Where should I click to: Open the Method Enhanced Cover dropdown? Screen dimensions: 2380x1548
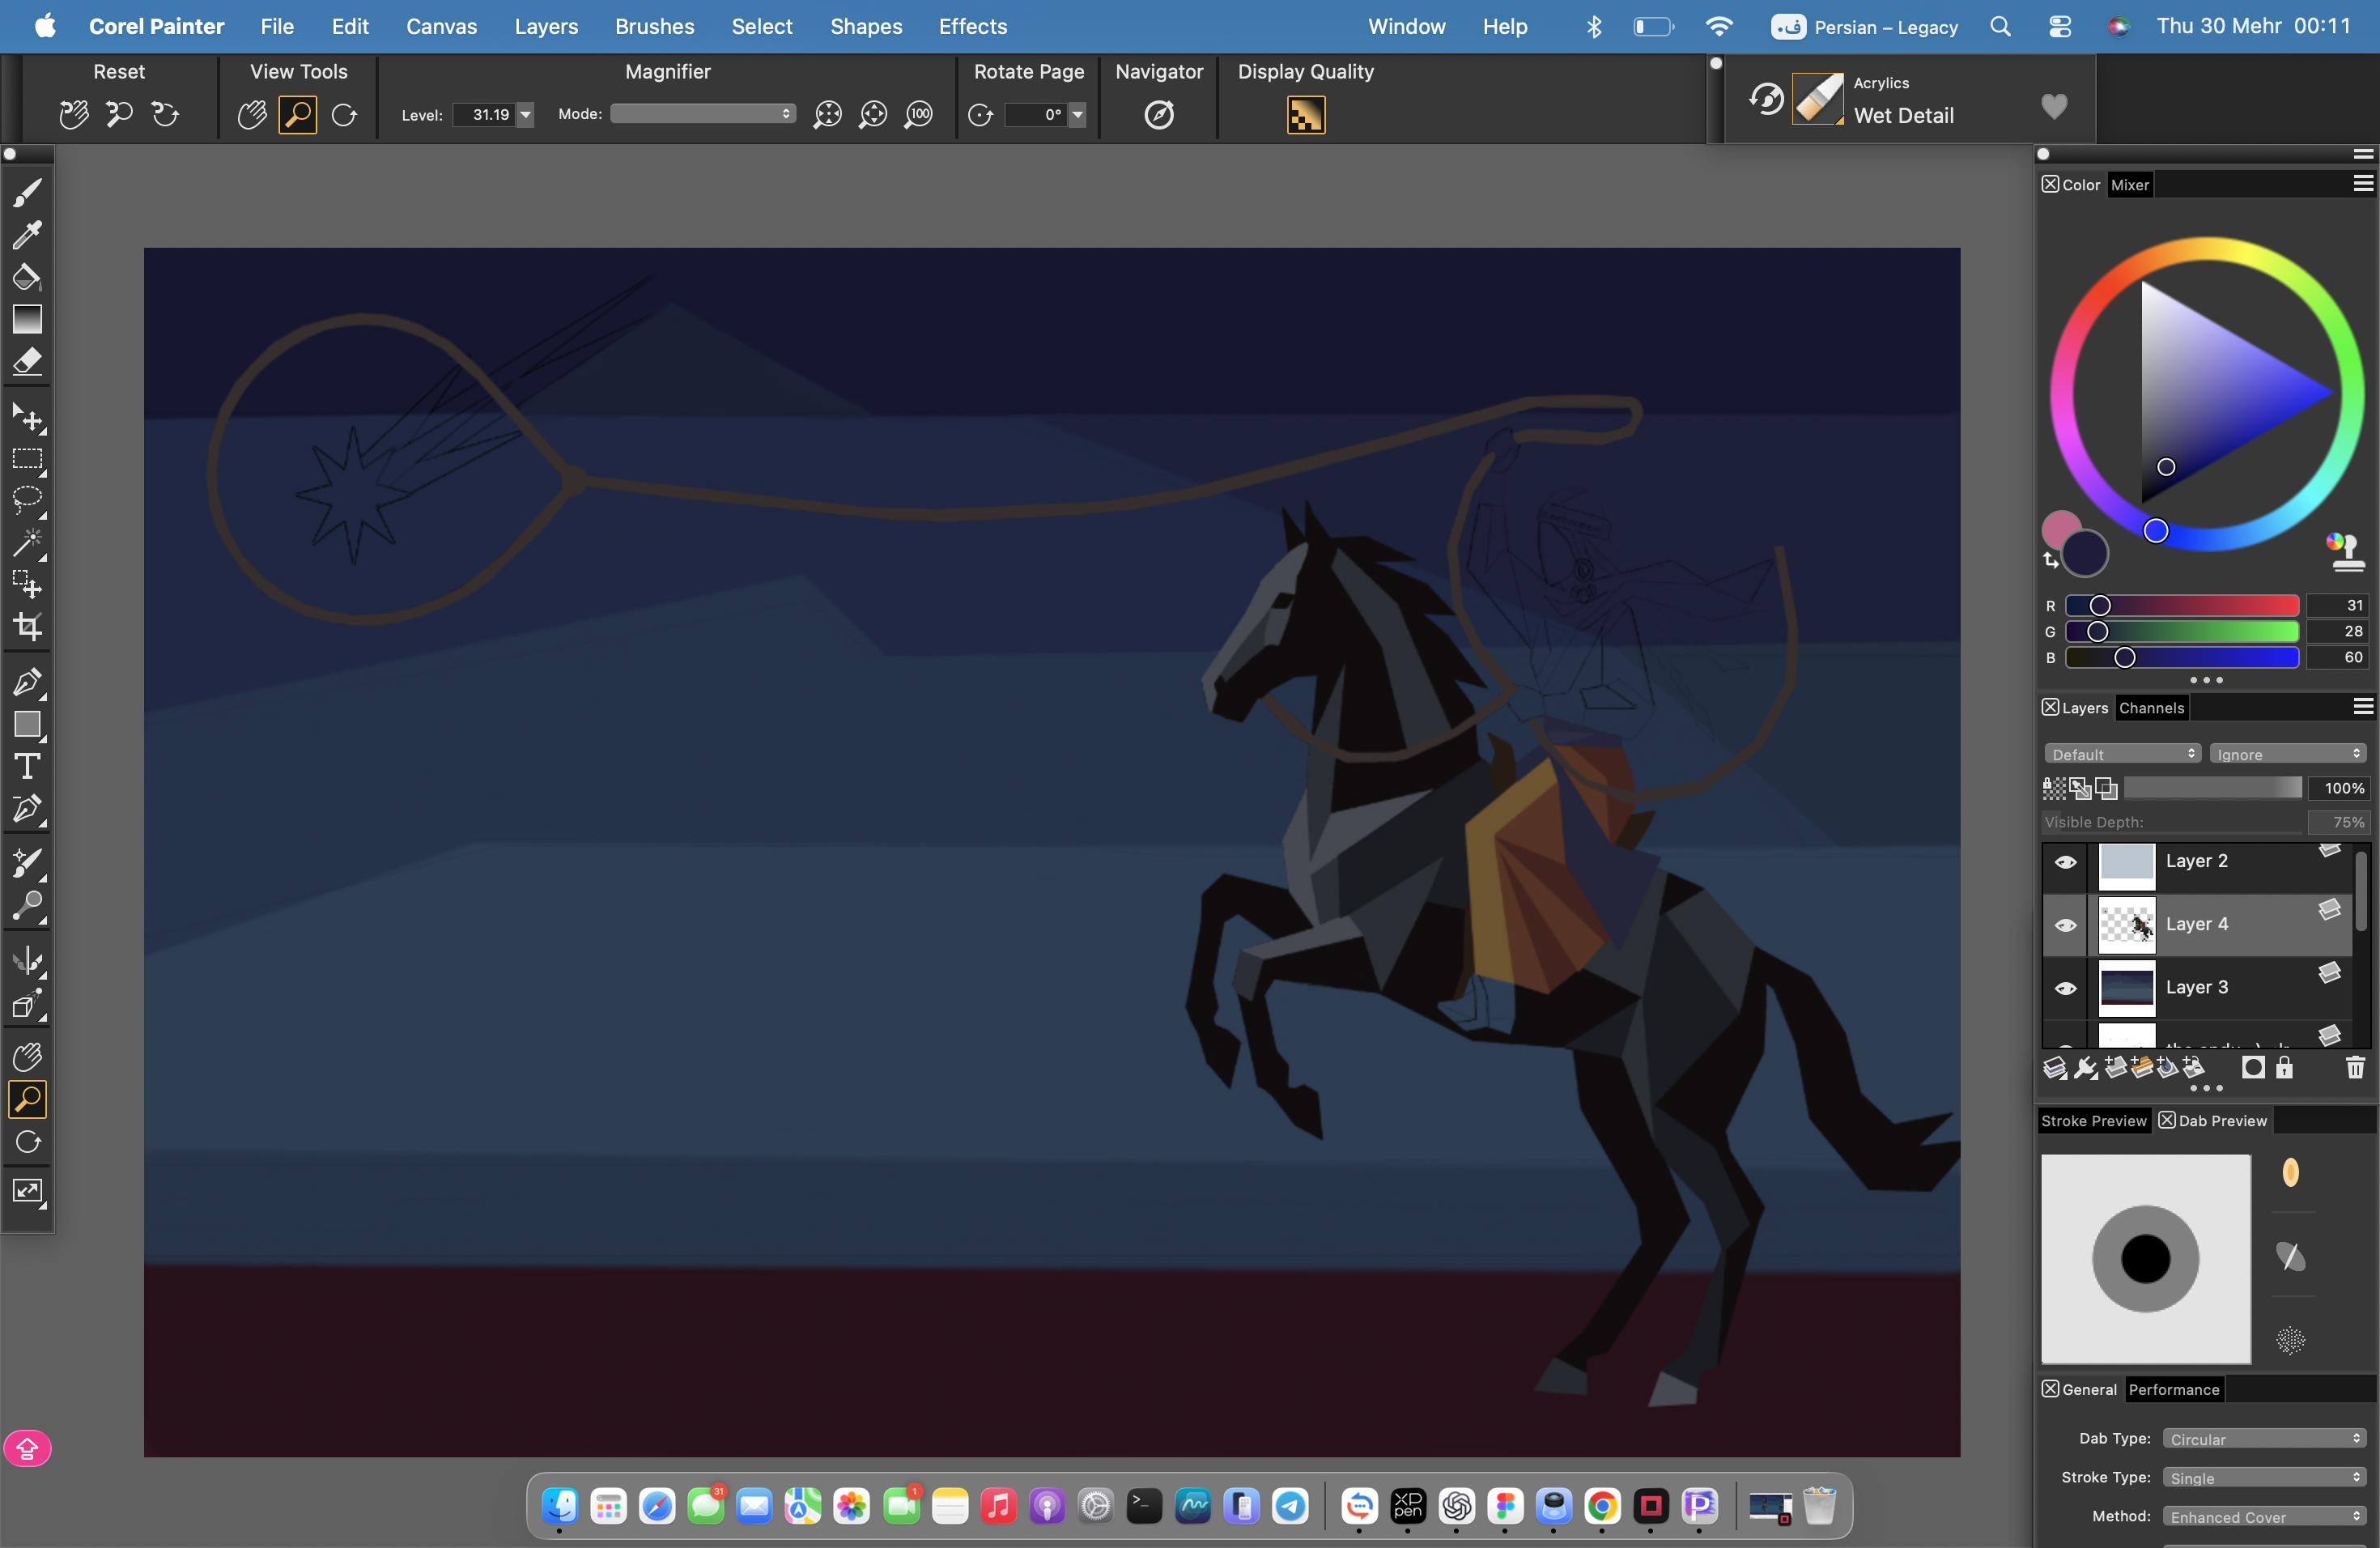(x=2264, y=1516)
